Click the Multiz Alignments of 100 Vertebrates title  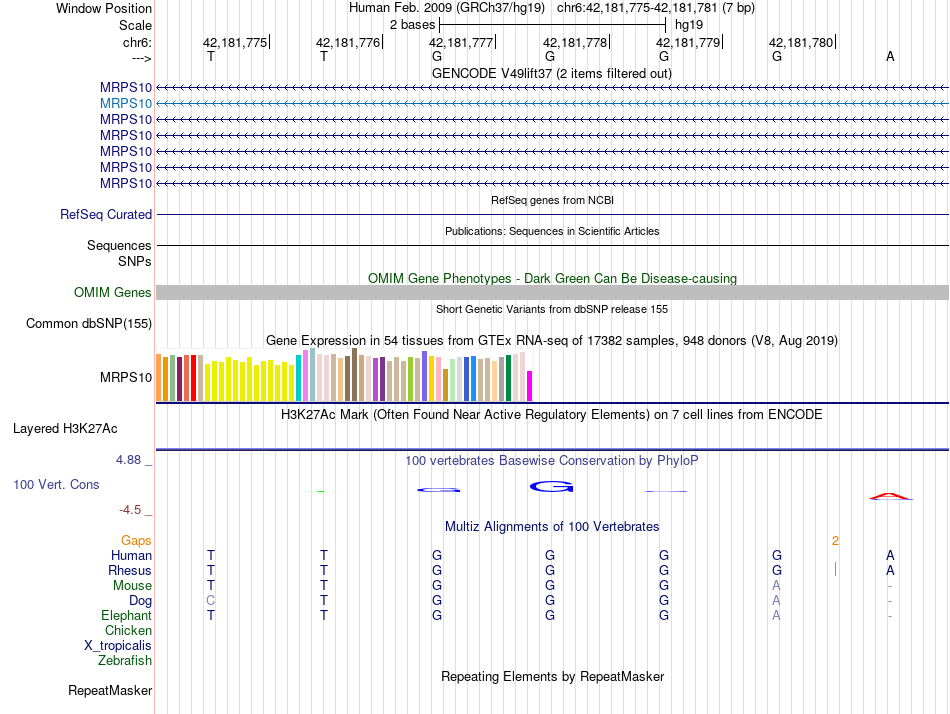[x=551, y=526]
